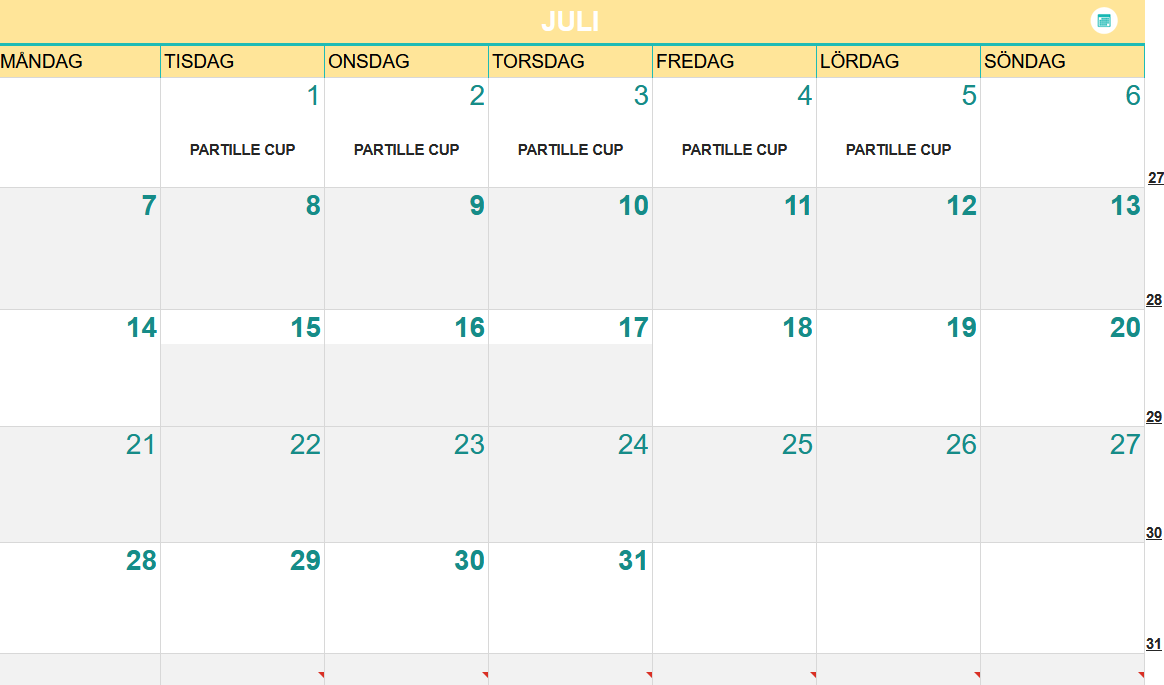Select the PARTILLE CUP entry on July 1

[x=242, y=150]
